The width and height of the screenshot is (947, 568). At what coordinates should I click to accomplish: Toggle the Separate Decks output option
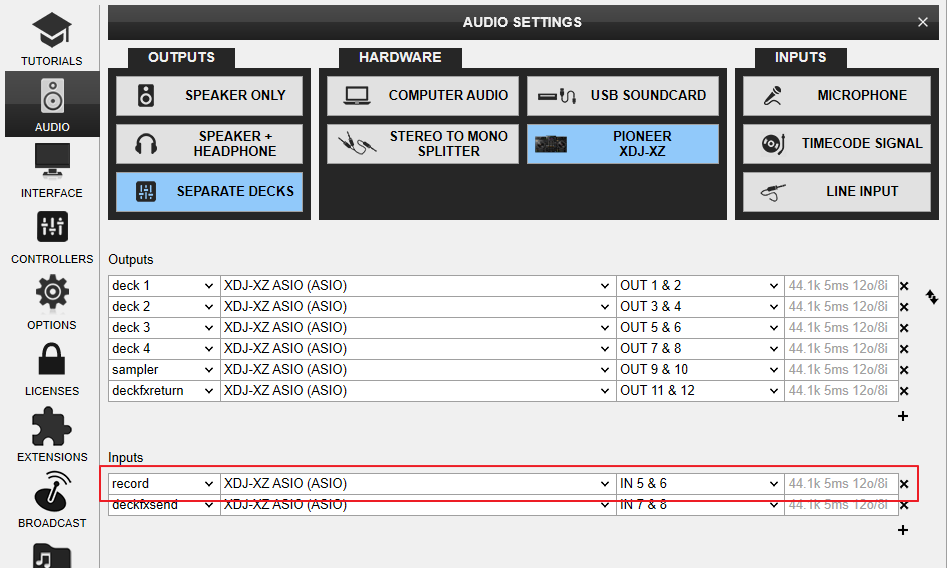coord(209,192)
